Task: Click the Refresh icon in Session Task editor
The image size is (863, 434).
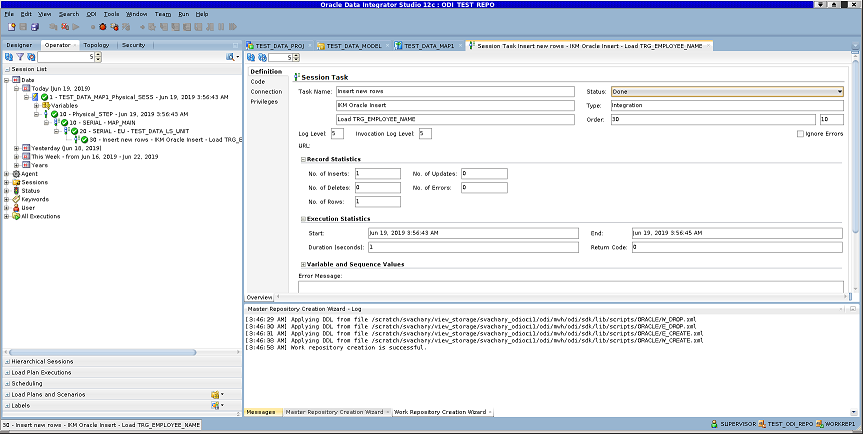Action: click(x=251, y=57)
